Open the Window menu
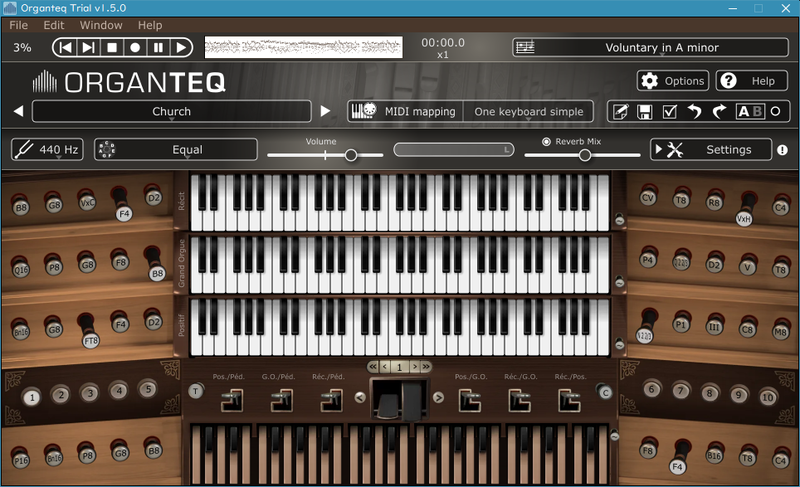The width and height of the screenshot is (800, 487). pos(101,25)
